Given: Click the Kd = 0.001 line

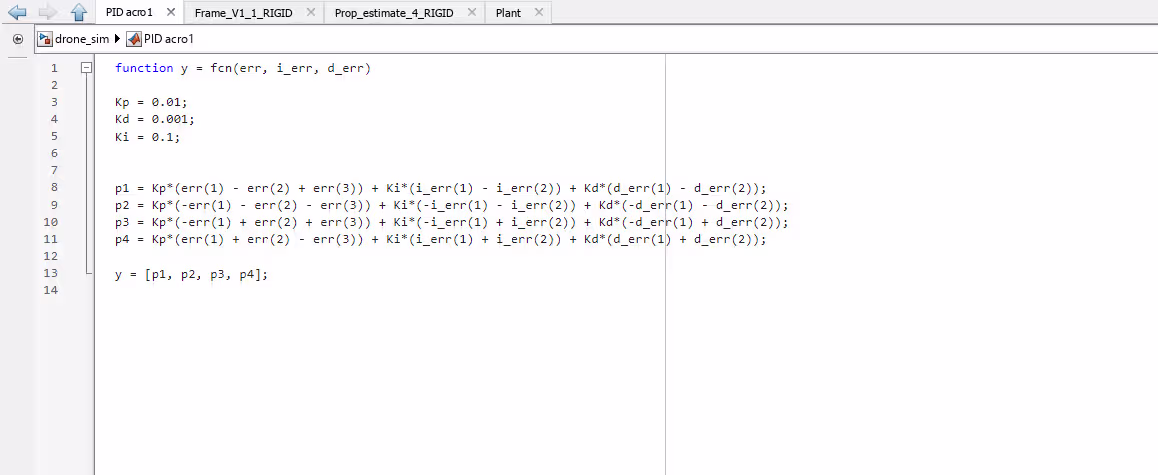Looking at the screenshot, I should click(154, 120).
